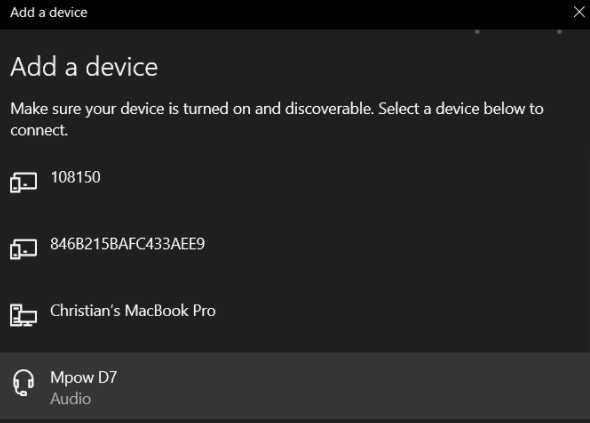This screenshot has height=423, width=590.
Task: Click the computer icon for Christian's MacBook Pro
Action: tap(23, 315)
